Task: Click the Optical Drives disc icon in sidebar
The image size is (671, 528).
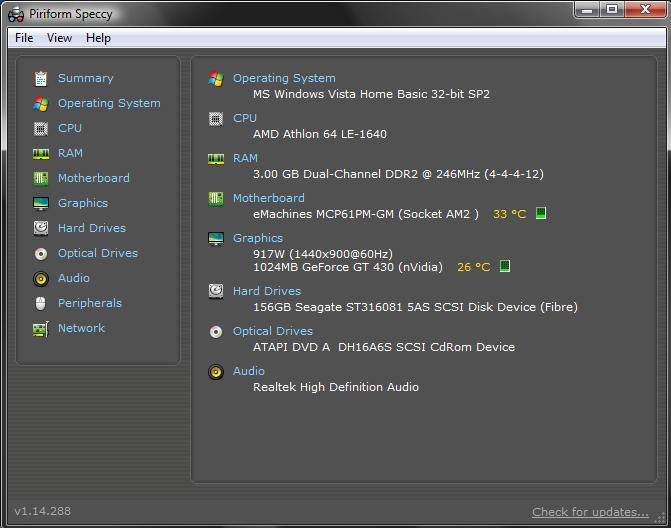Action: click(41, 254)
